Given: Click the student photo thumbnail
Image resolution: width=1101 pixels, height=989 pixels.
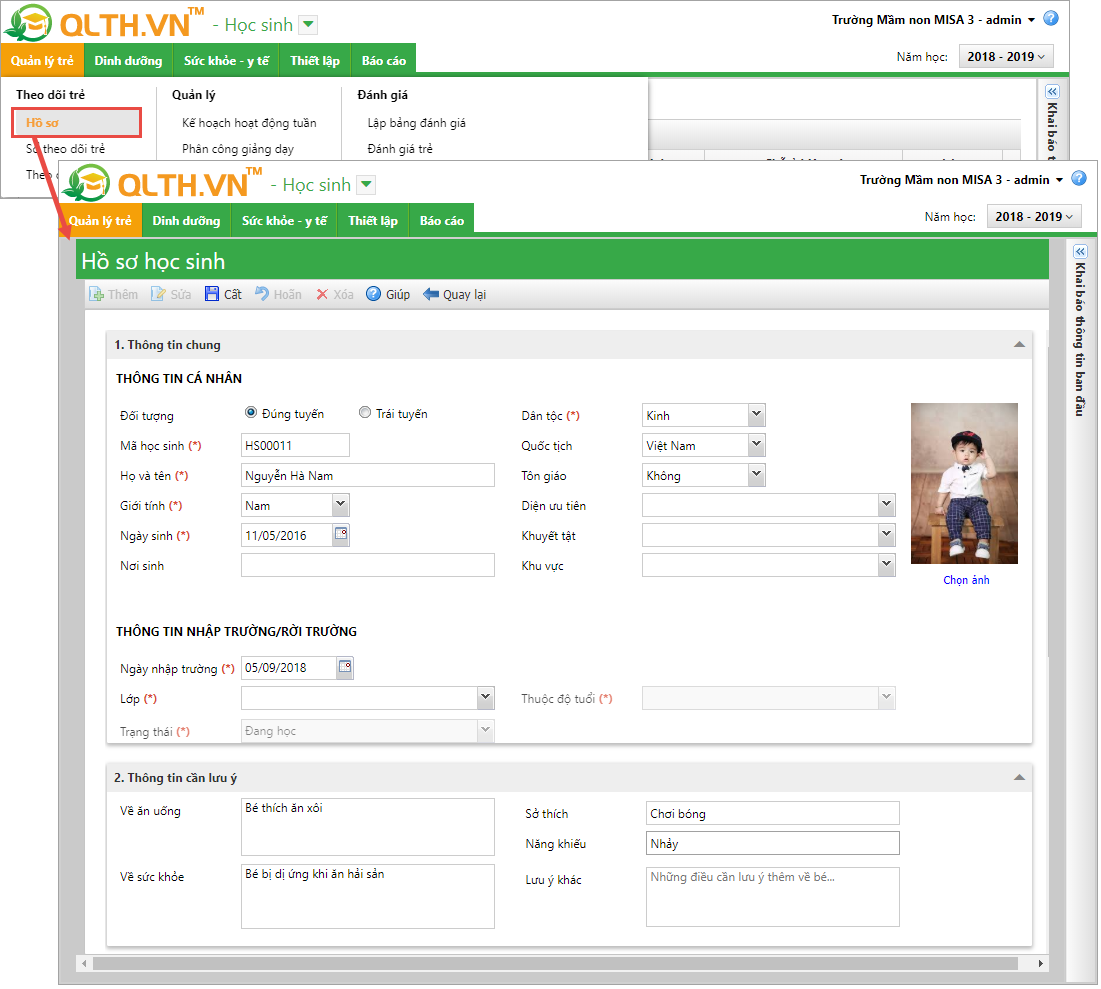Looking at the screenshot, I should pyautogui.click(x=964, y=483).
